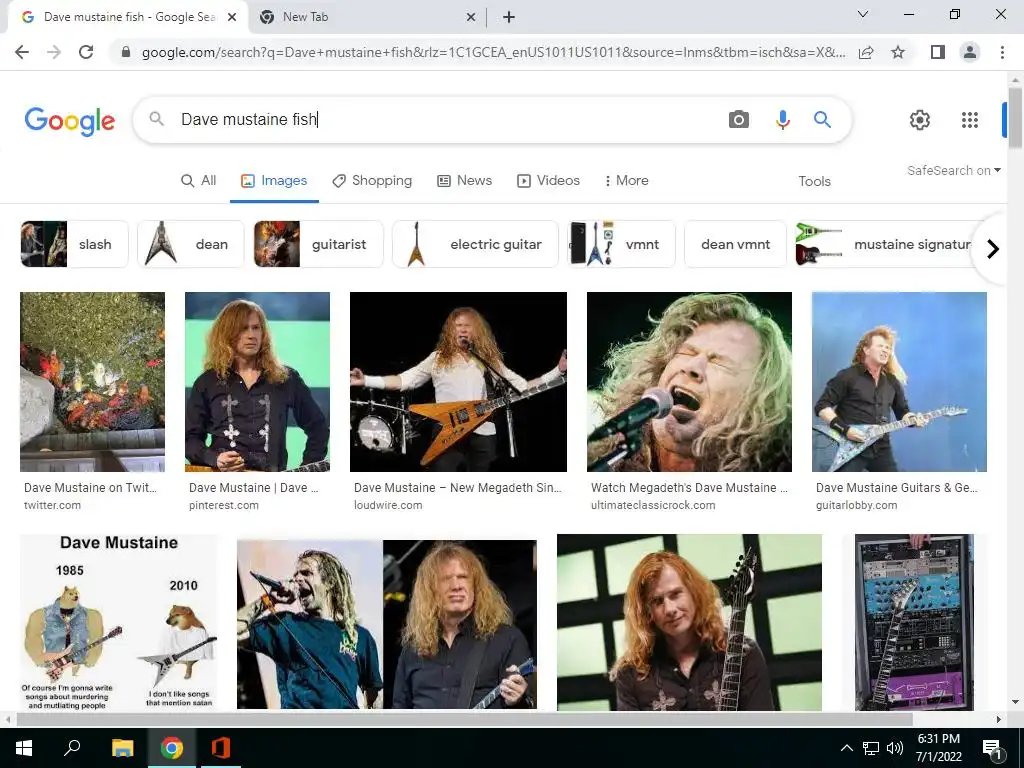
Task: Open the Chrome profile avatar
Action: pos(970,52)
